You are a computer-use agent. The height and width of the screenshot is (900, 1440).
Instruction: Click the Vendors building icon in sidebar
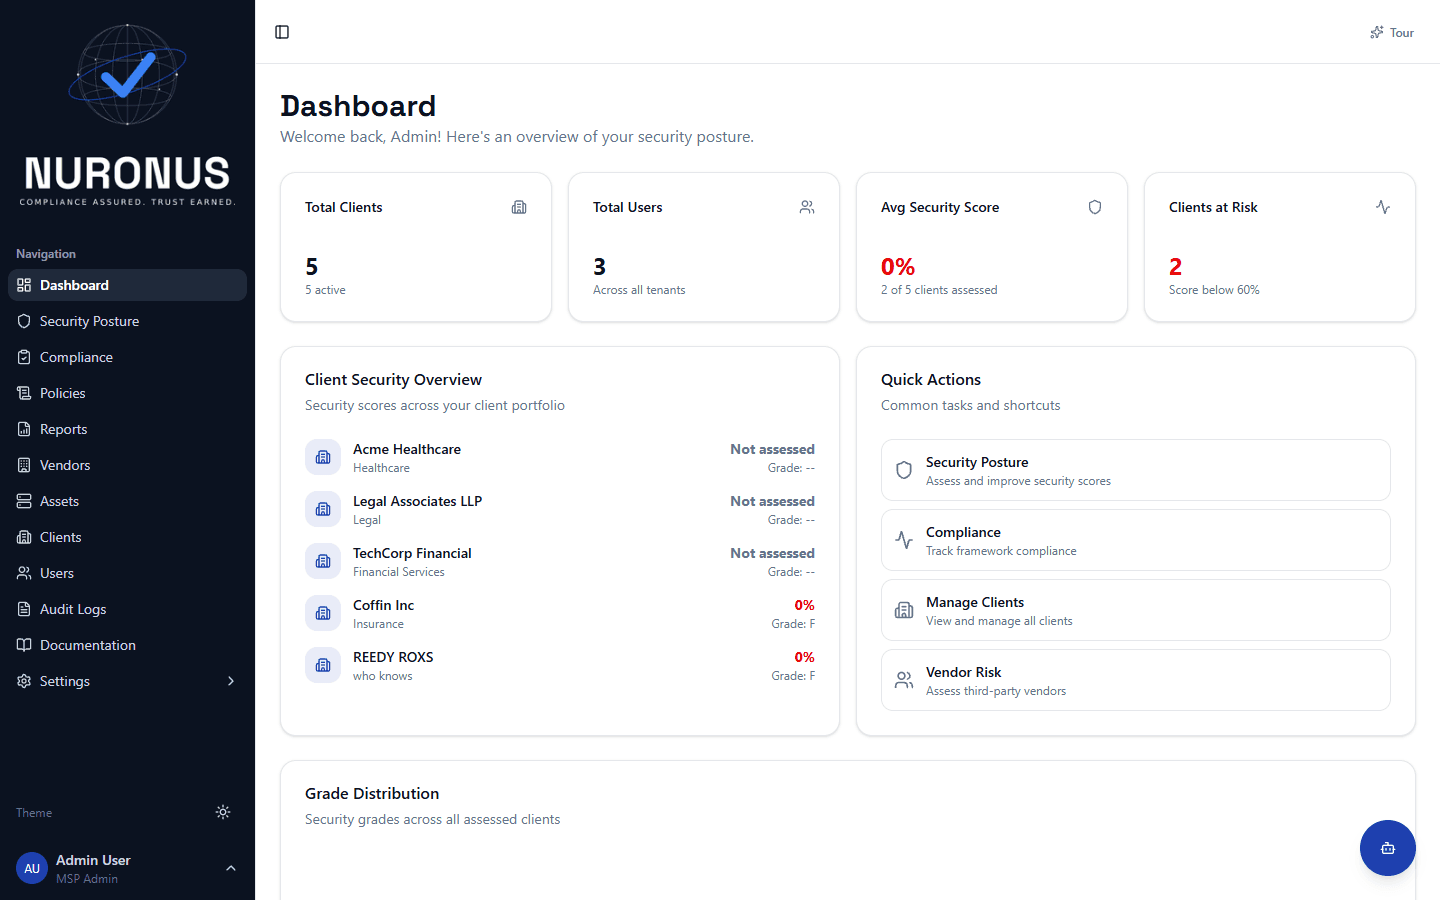(x=24, y=465)
